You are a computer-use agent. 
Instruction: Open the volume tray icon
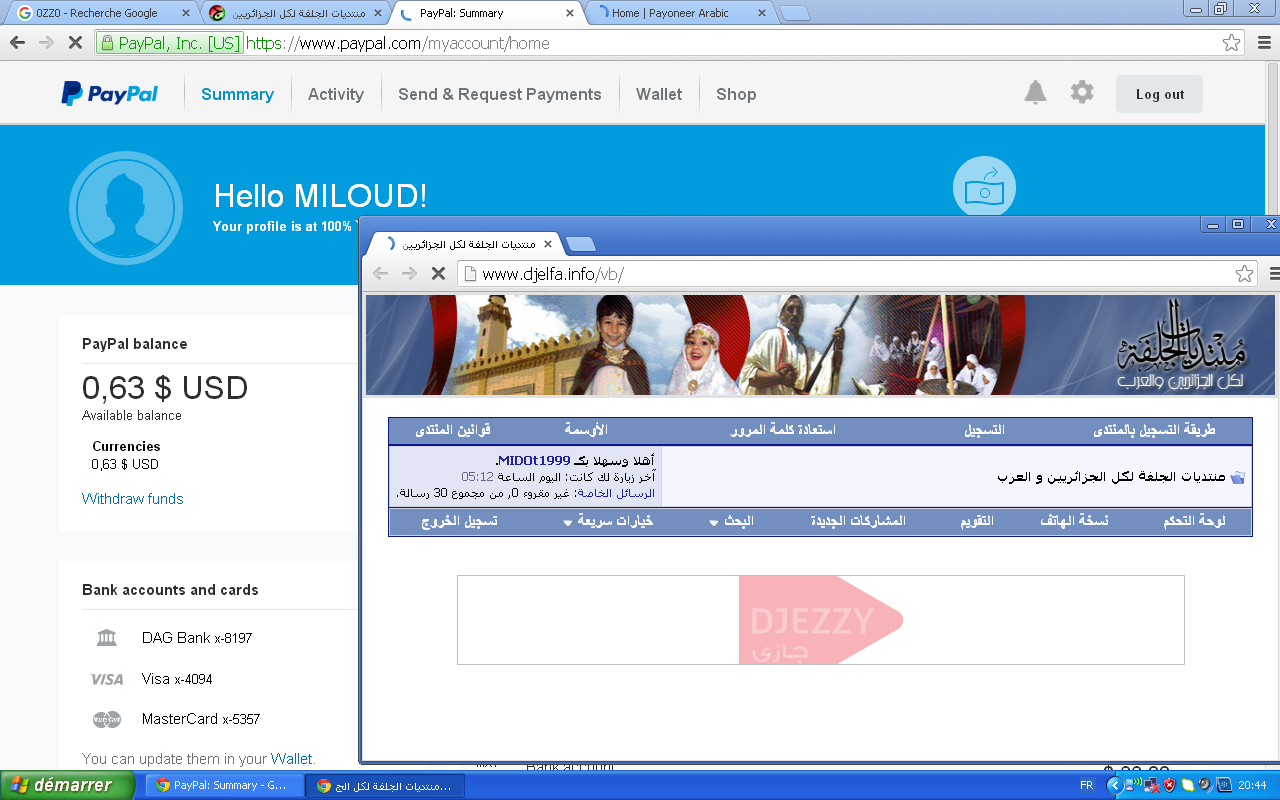point(1206,785)
